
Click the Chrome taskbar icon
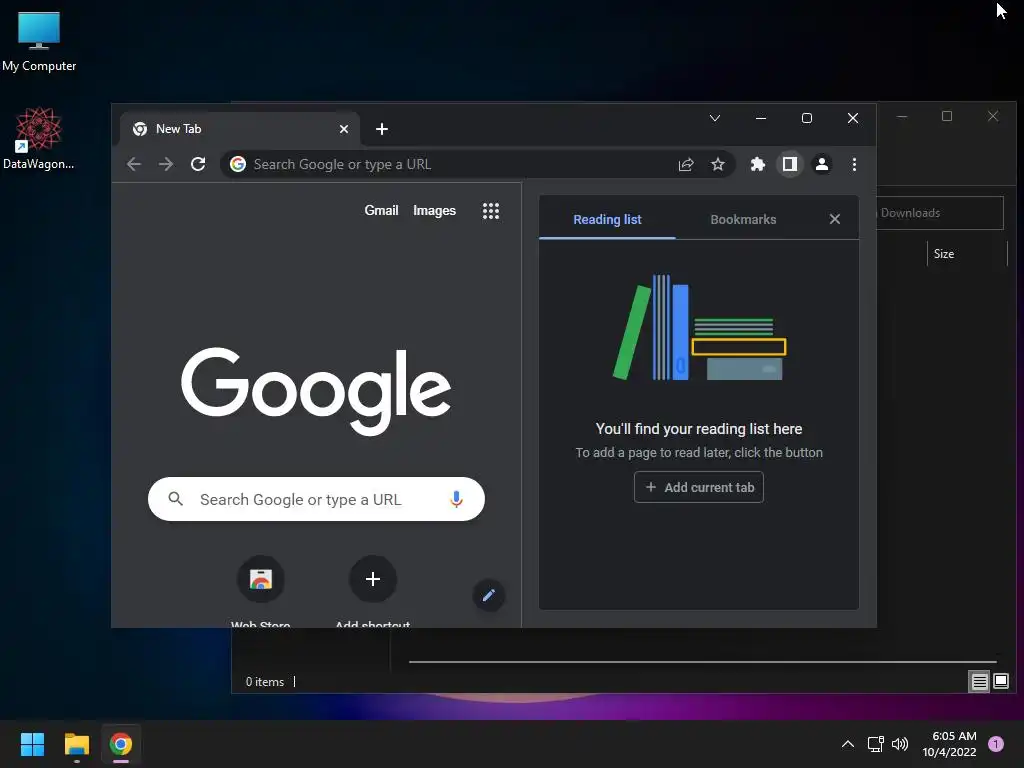click(x=121, y=744)
